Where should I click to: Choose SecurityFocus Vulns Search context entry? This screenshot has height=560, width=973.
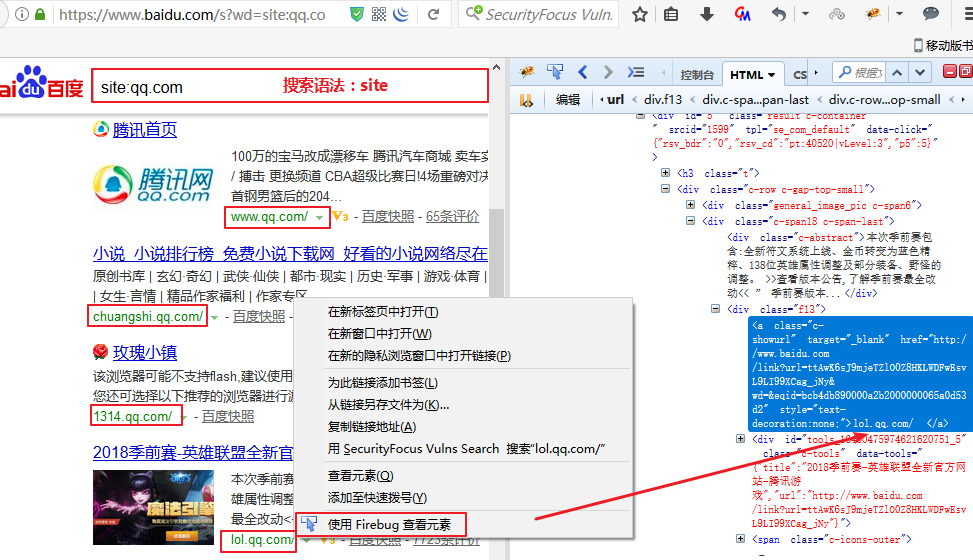464,448
